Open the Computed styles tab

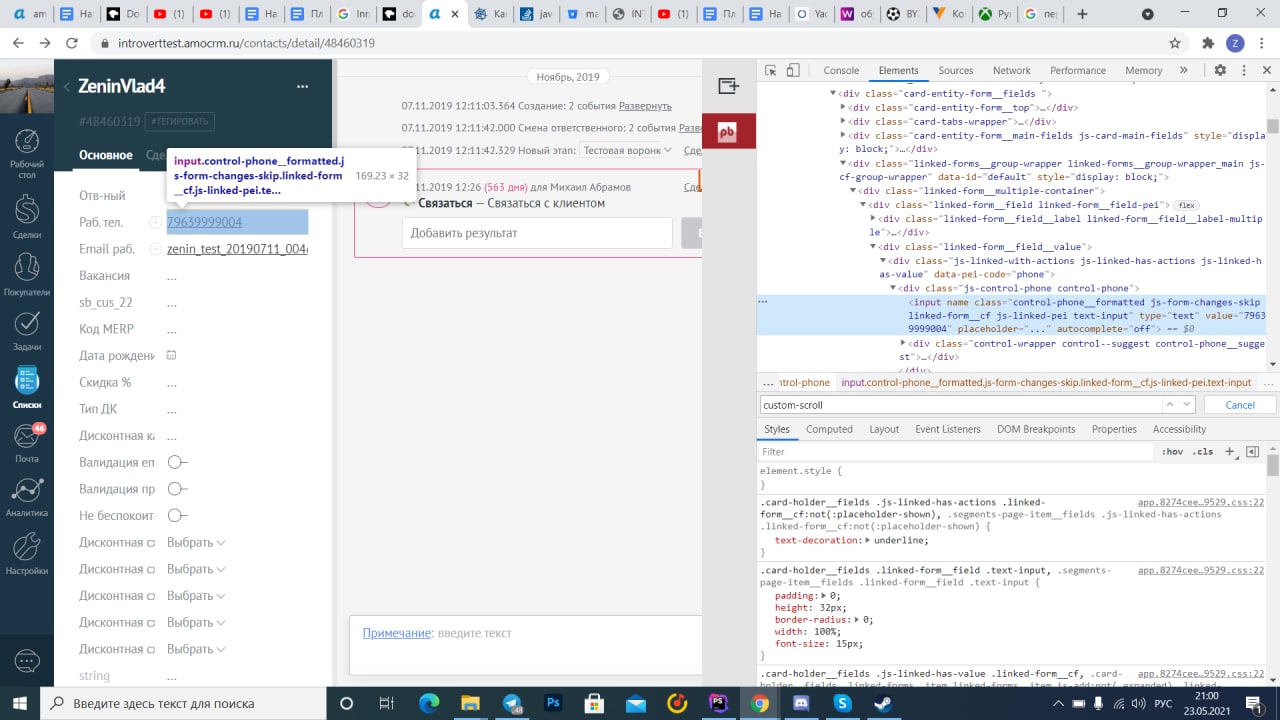coord(829,429)
